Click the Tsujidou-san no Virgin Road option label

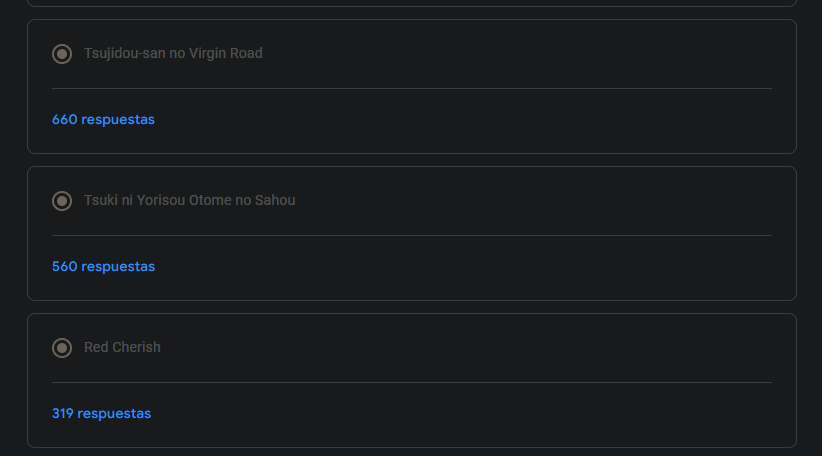(173, 54)
